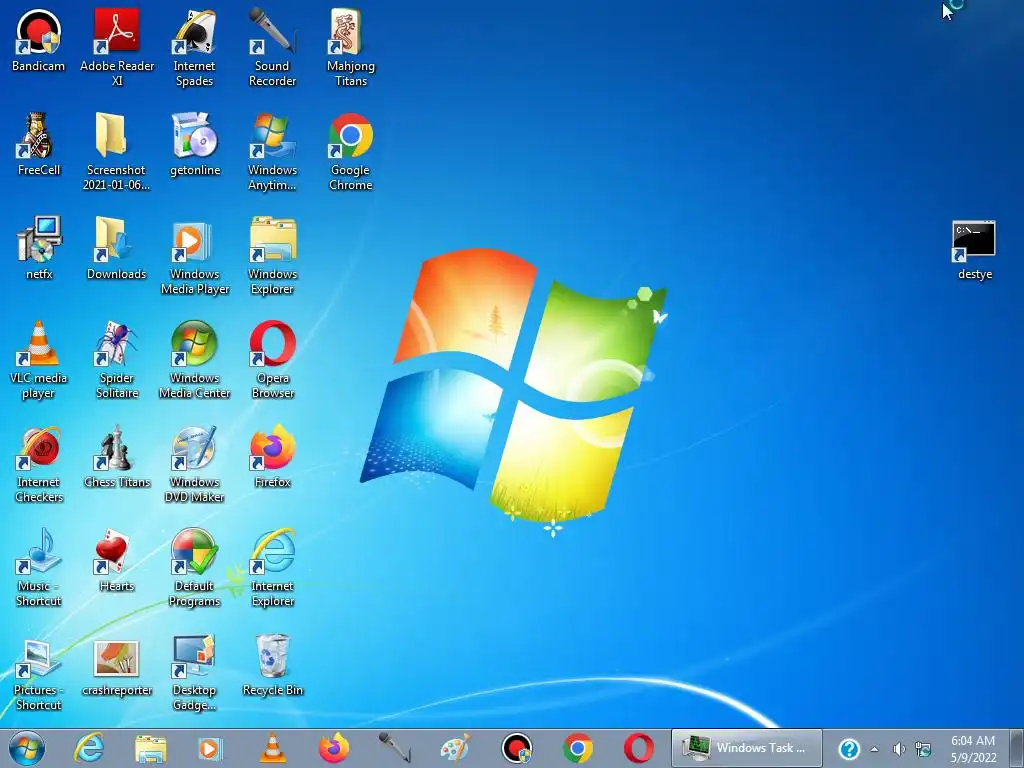Select the Bandicam desktop shortcut
This screenshot has width=1024, height=768.
(x=39, y=40)
